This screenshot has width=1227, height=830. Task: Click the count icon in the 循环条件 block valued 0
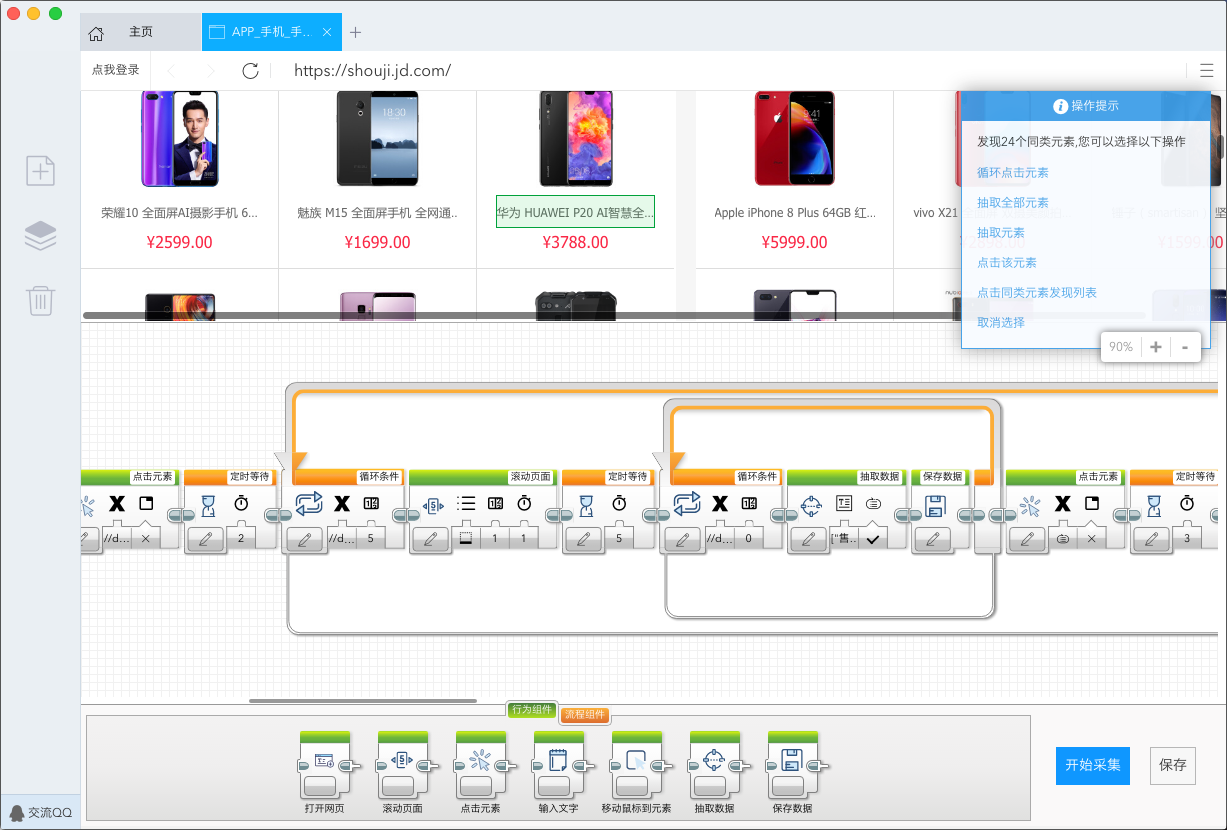pos(749,504)
